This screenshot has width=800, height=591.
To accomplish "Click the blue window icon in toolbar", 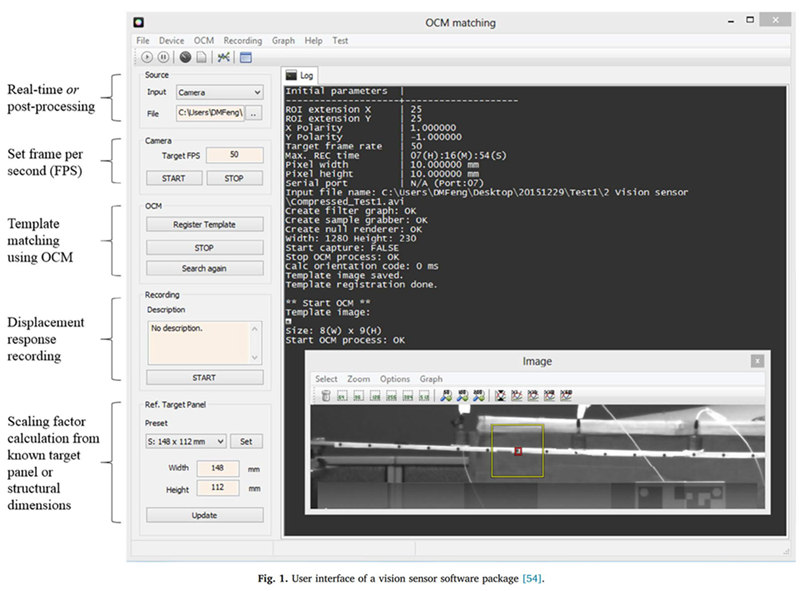I will click(x=246, y=57).
